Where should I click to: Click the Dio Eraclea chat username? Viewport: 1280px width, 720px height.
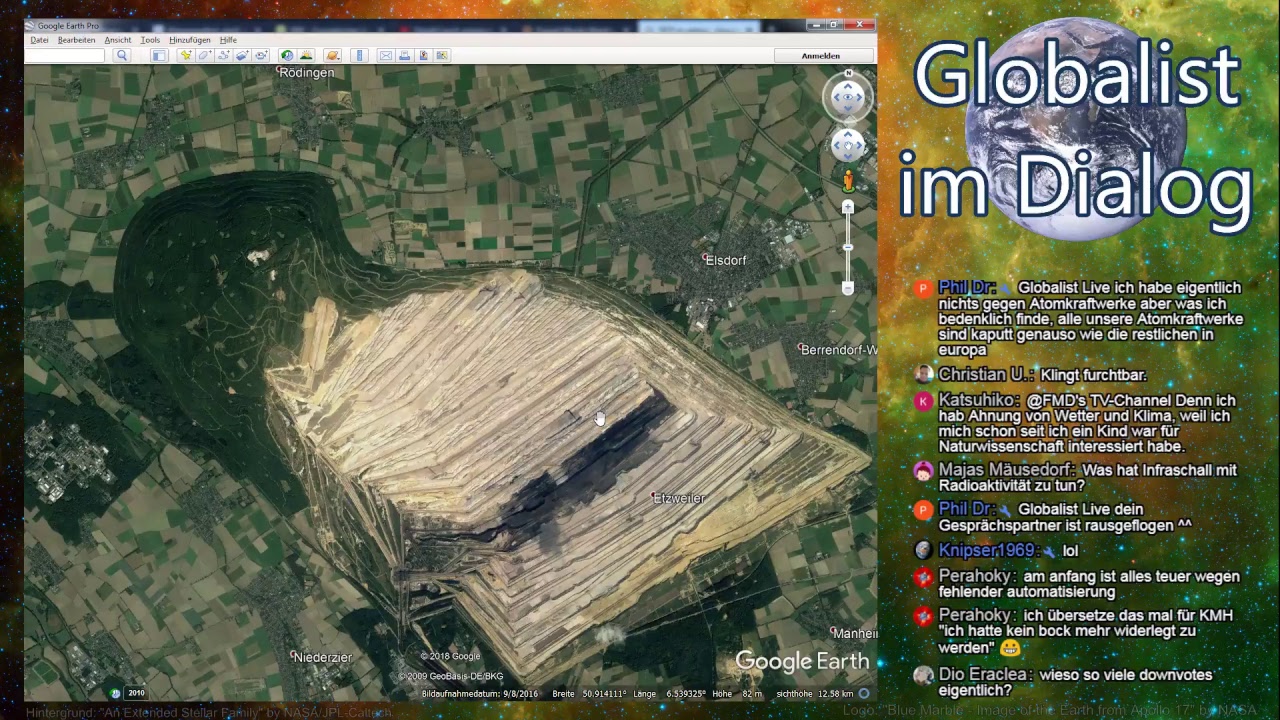tap(985, 675)
